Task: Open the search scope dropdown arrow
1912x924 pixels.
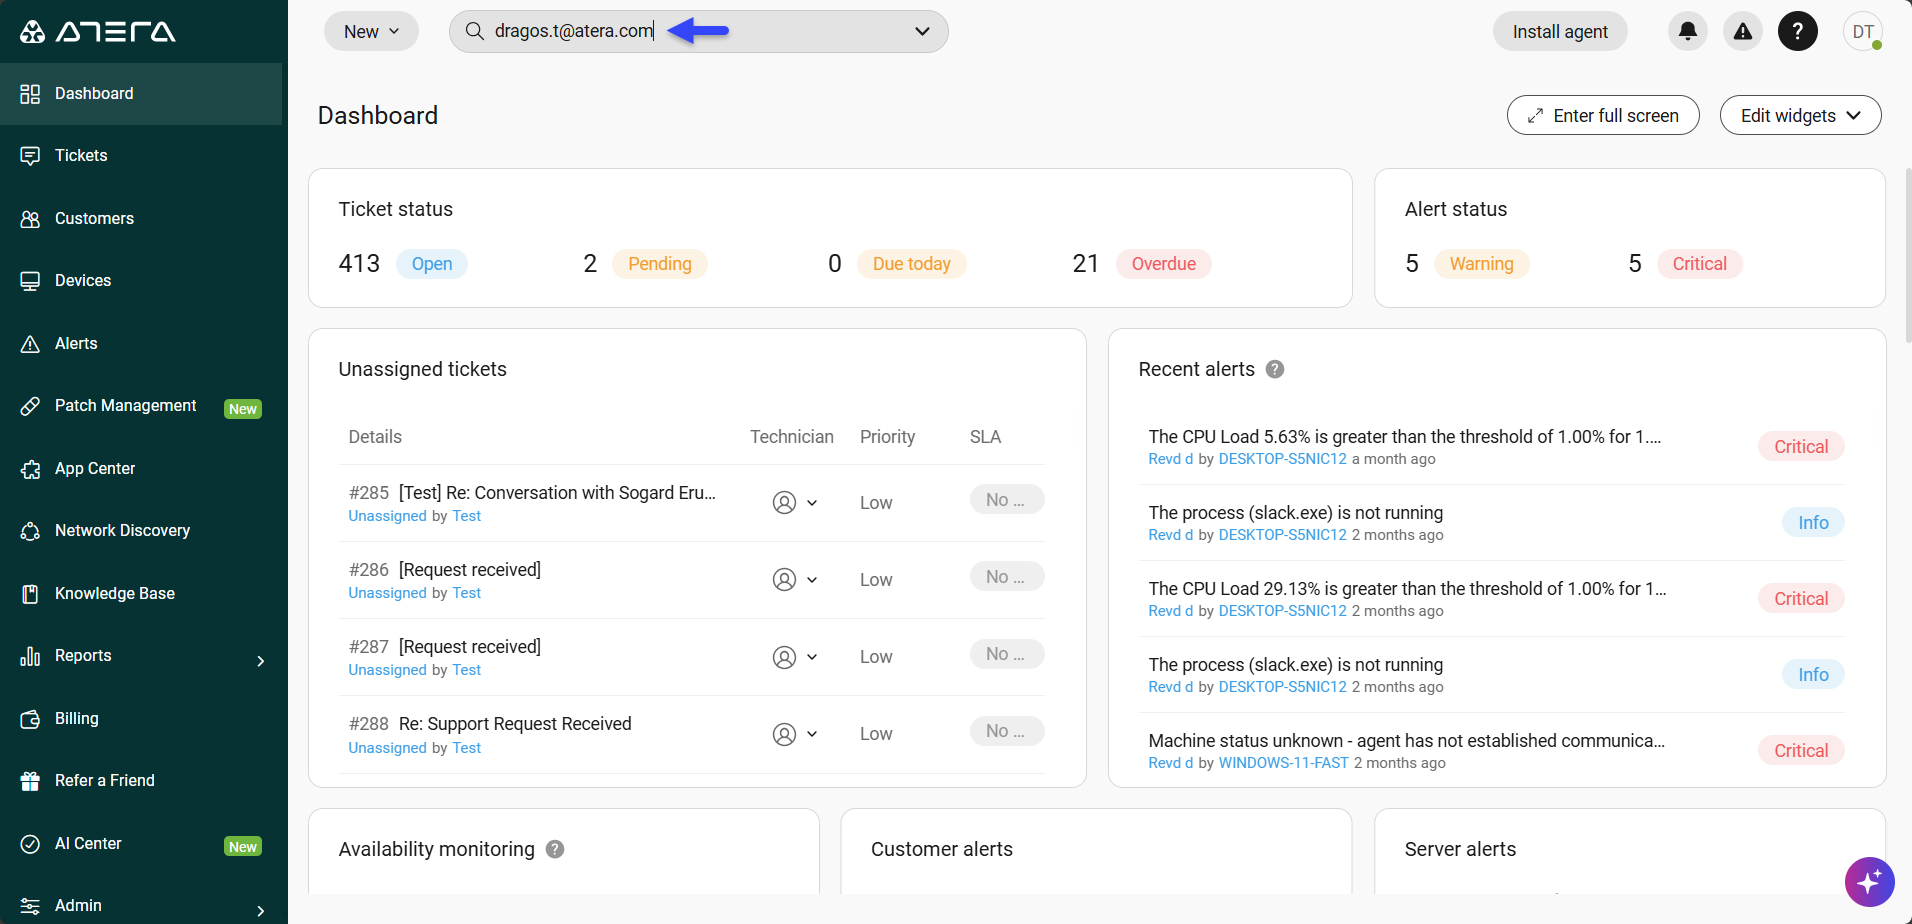Action: point(922,31)
